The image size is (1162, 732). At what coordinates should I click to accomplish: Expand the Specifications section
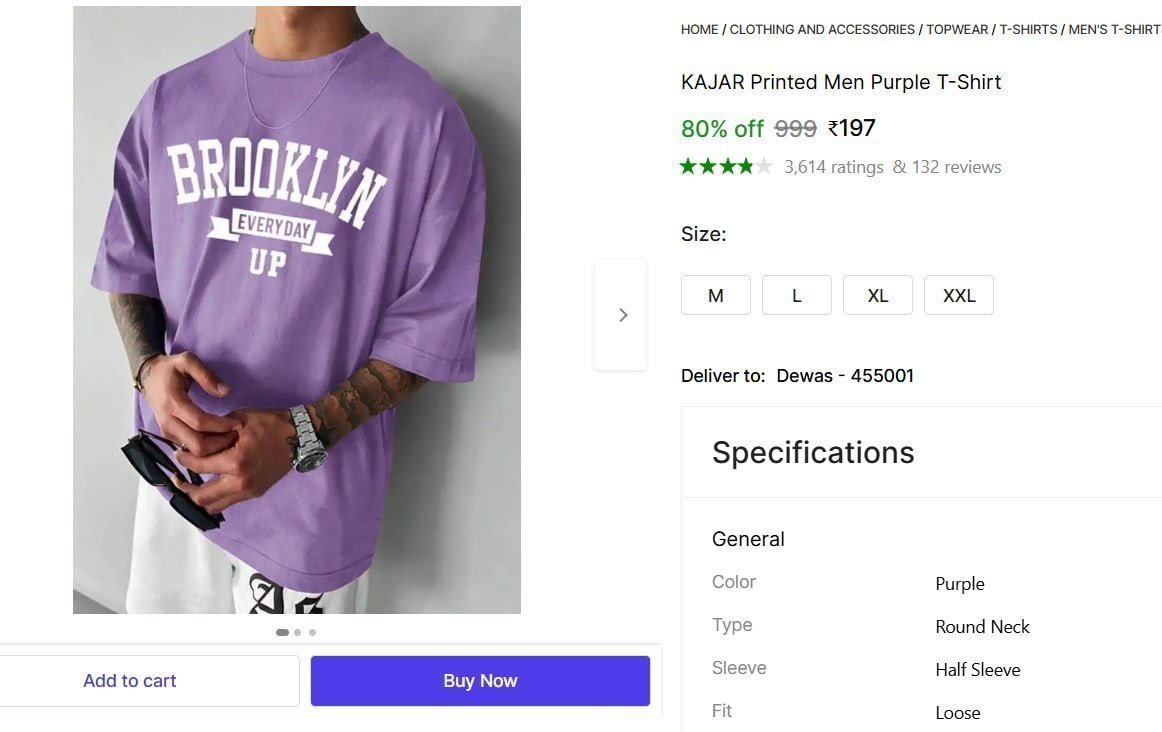coord(812,452)
